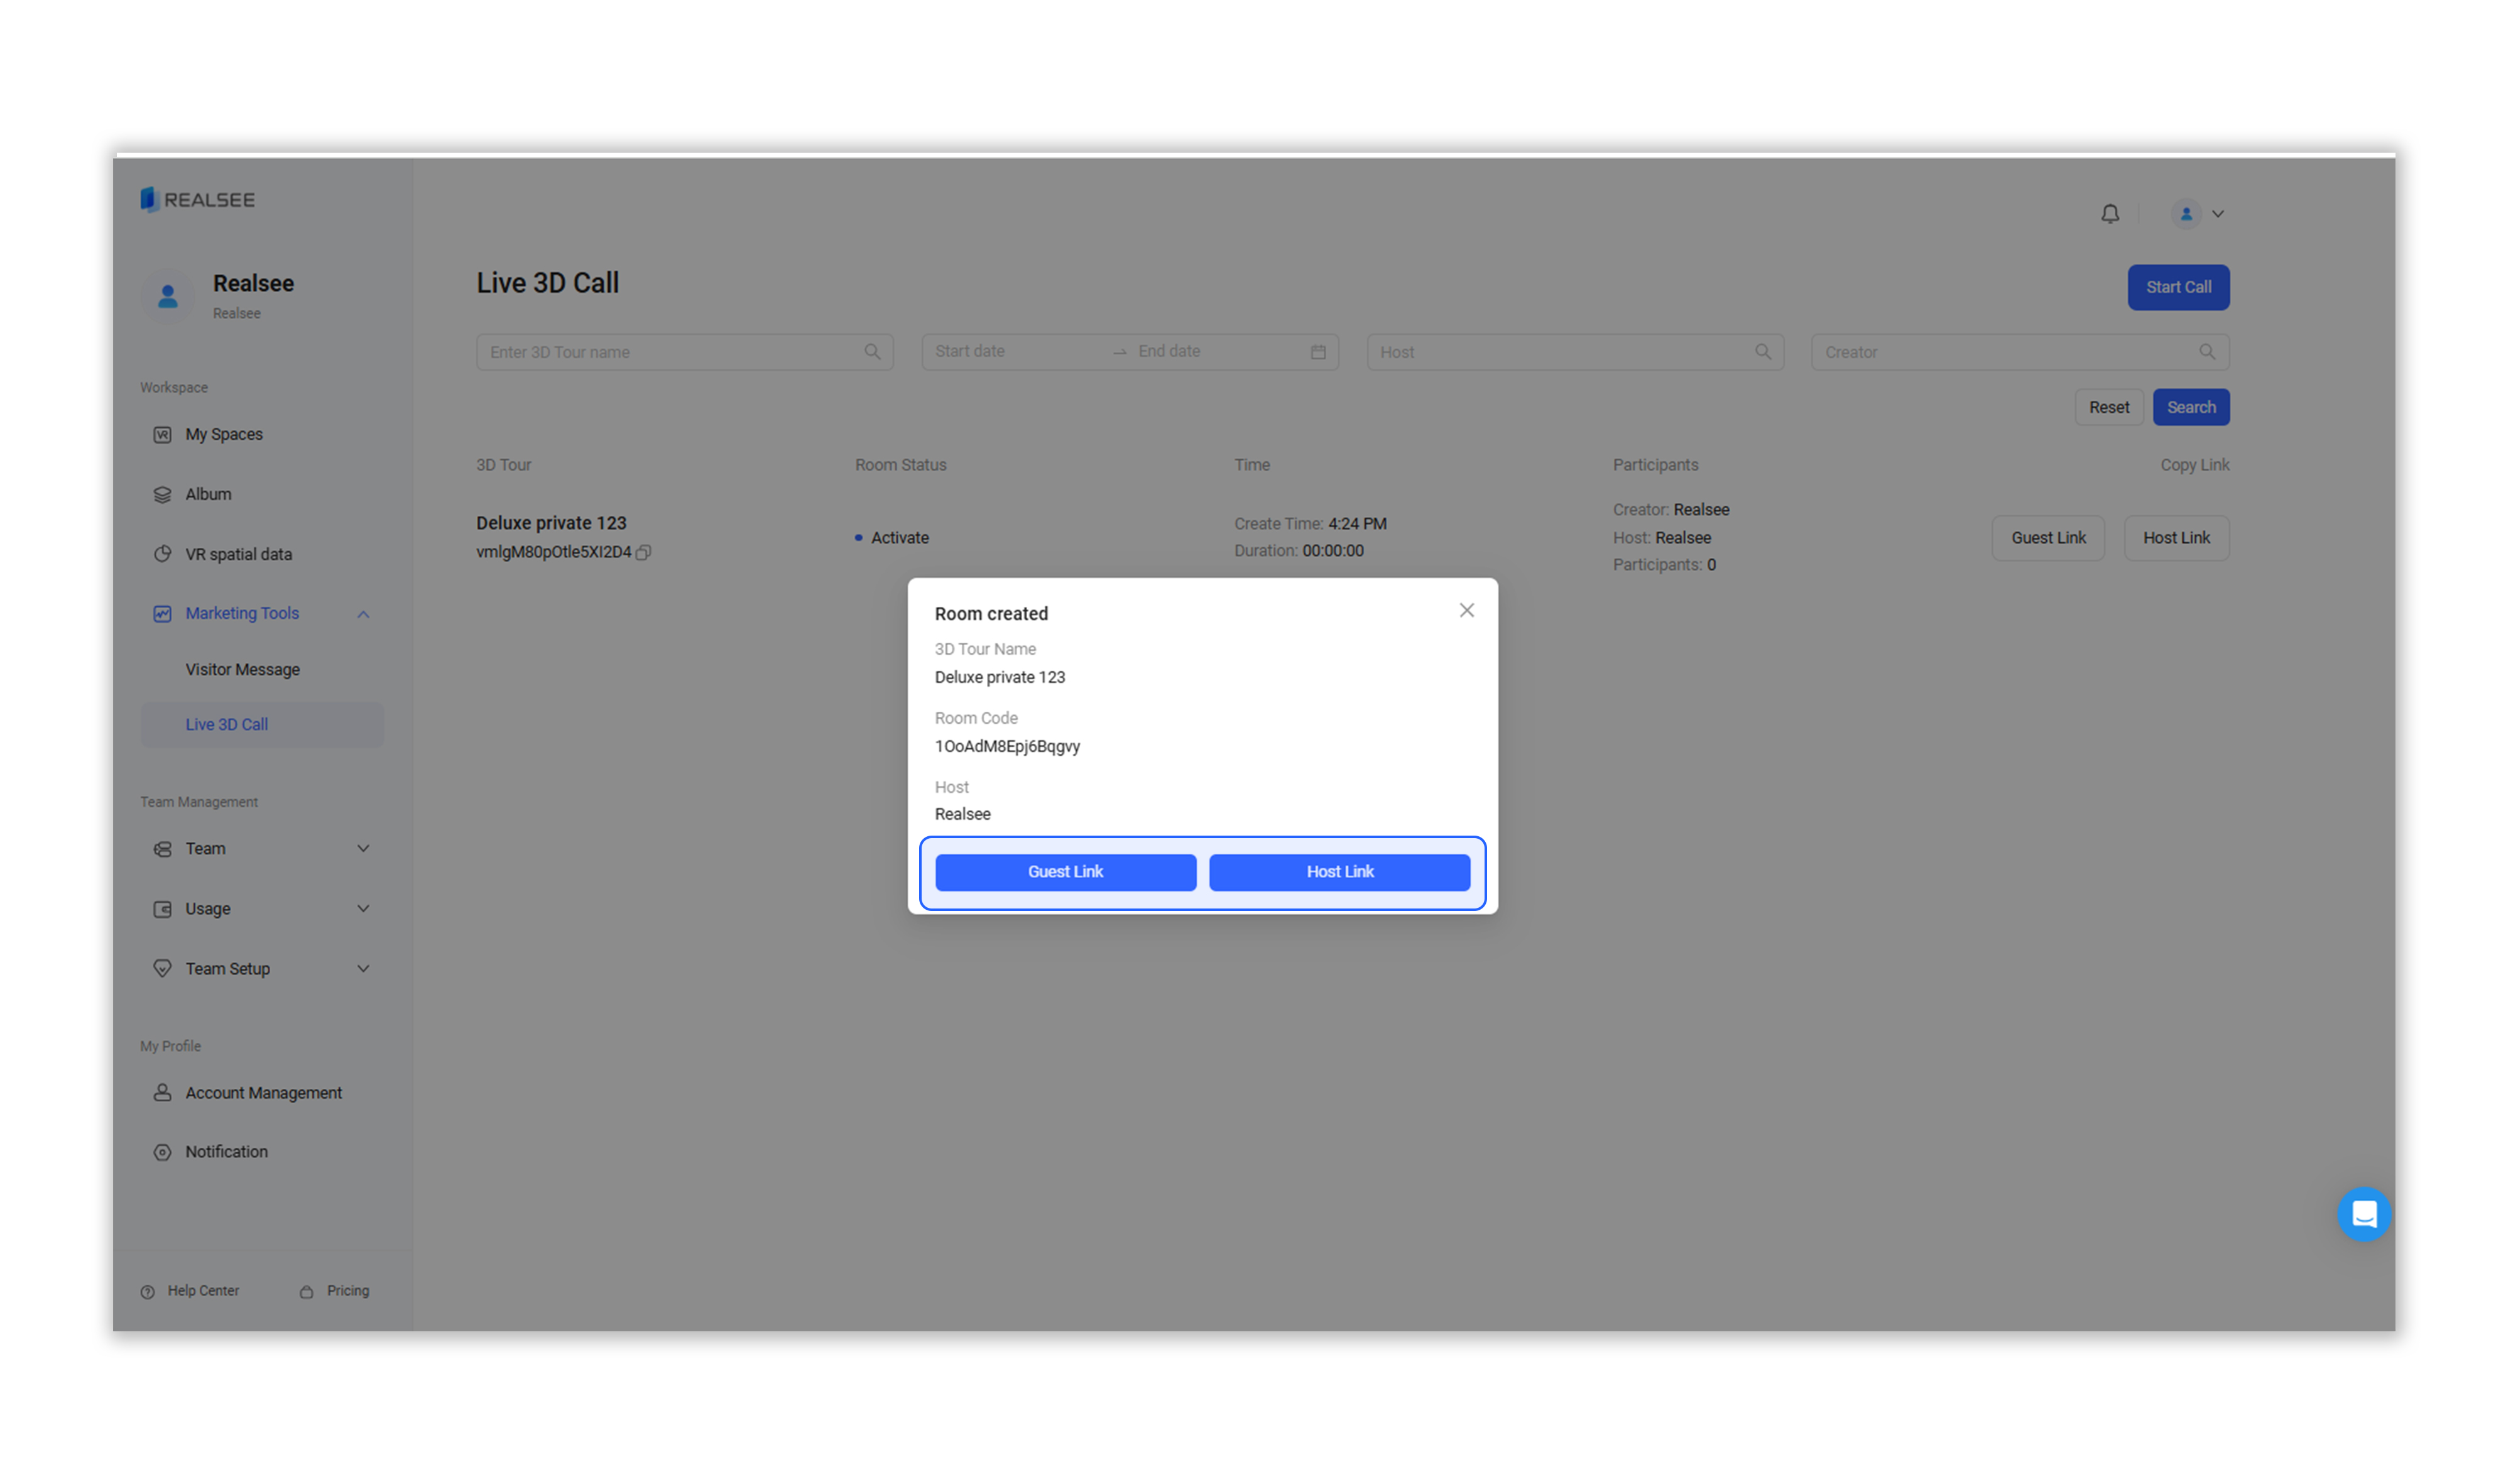Click the sidebar Realsee profile avatar
The height and width of the screenshot is (1484, 2513).
click(168, 296)
